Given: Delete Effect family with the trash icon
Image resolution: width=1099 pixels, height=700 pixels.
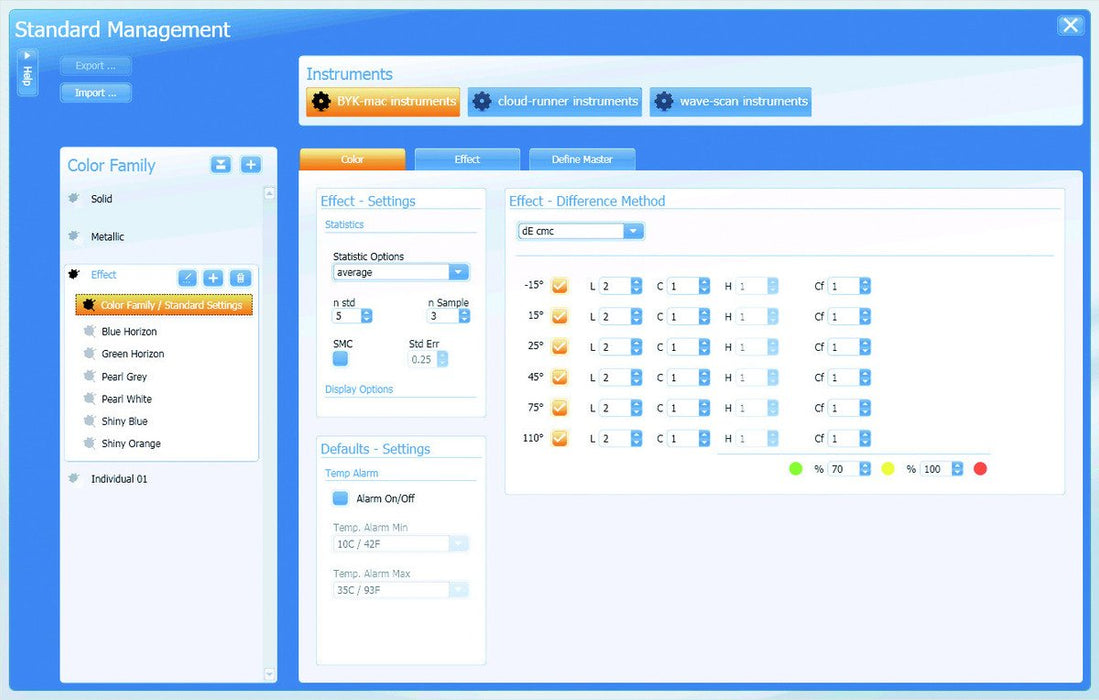Looking at the screenshot, I should coord(240,278).
